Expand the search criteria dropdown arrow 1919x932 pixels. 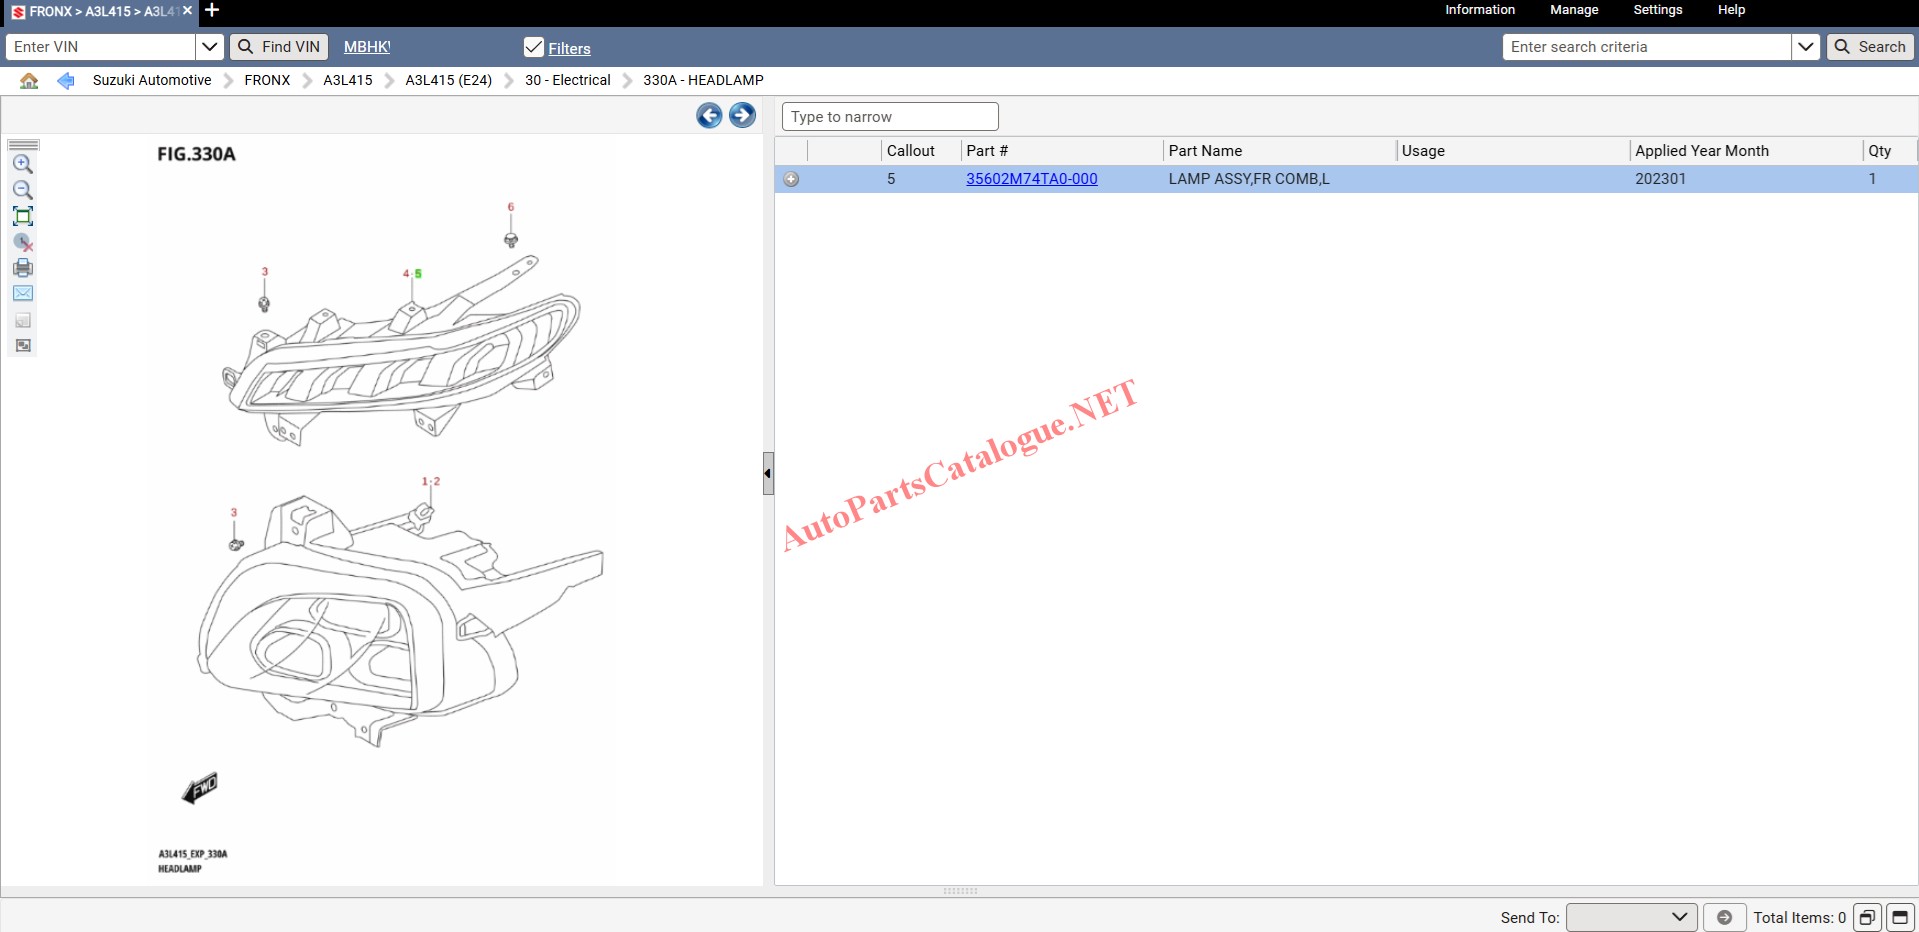pos(1805,47)
